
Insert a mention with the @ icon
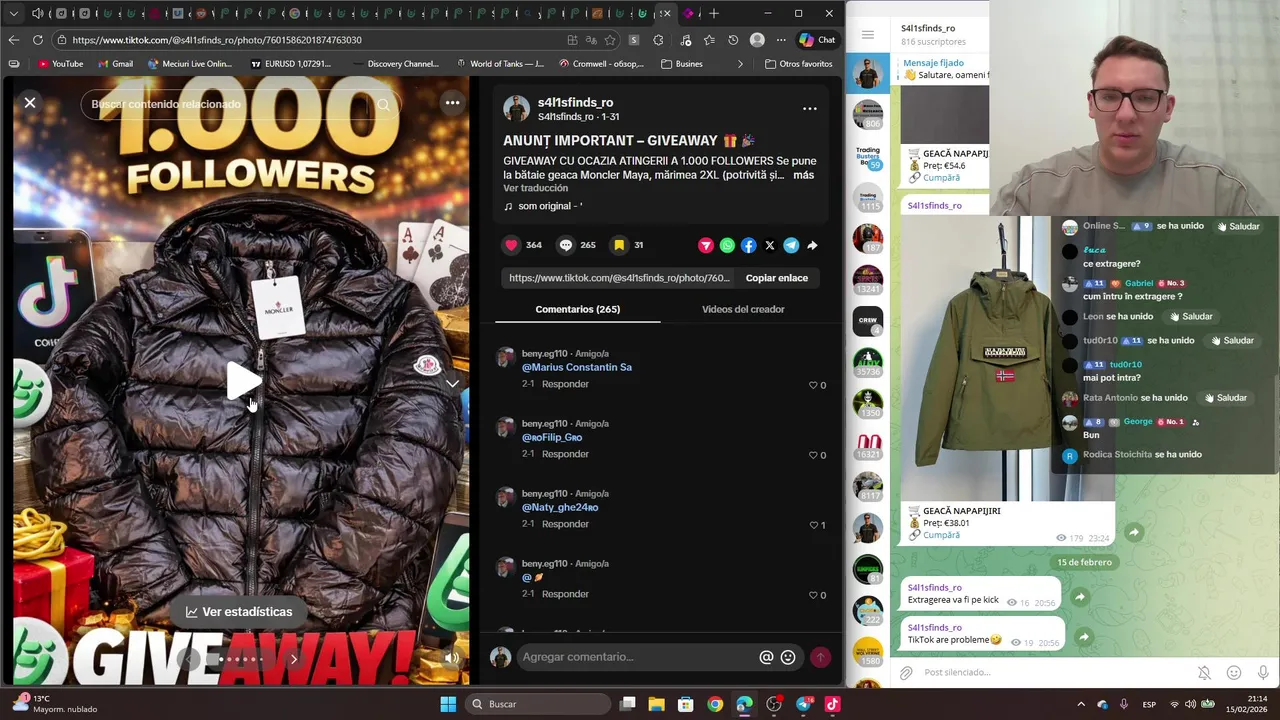point(766,657)
